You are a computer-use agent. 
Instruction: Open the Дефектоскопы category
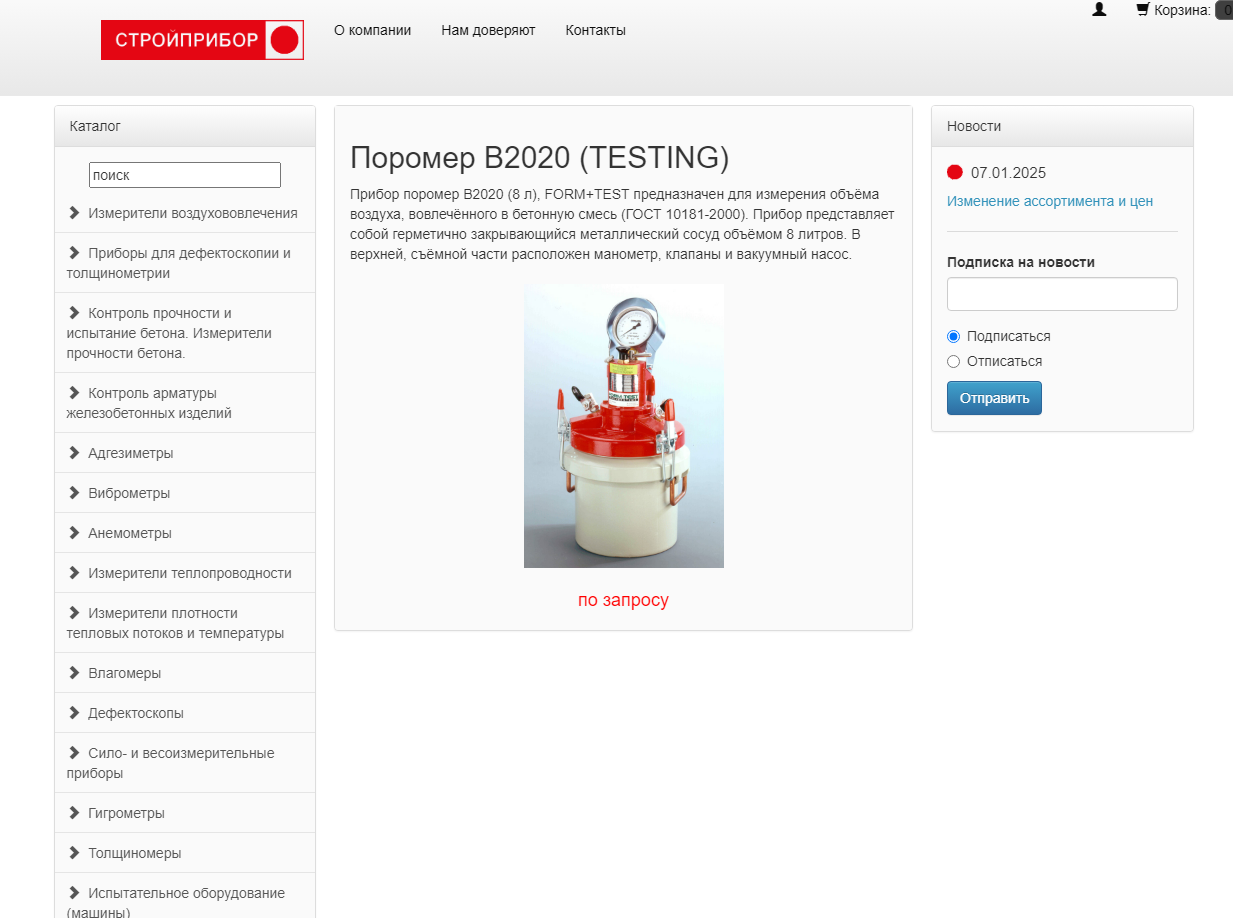click(x=136, y=713)
